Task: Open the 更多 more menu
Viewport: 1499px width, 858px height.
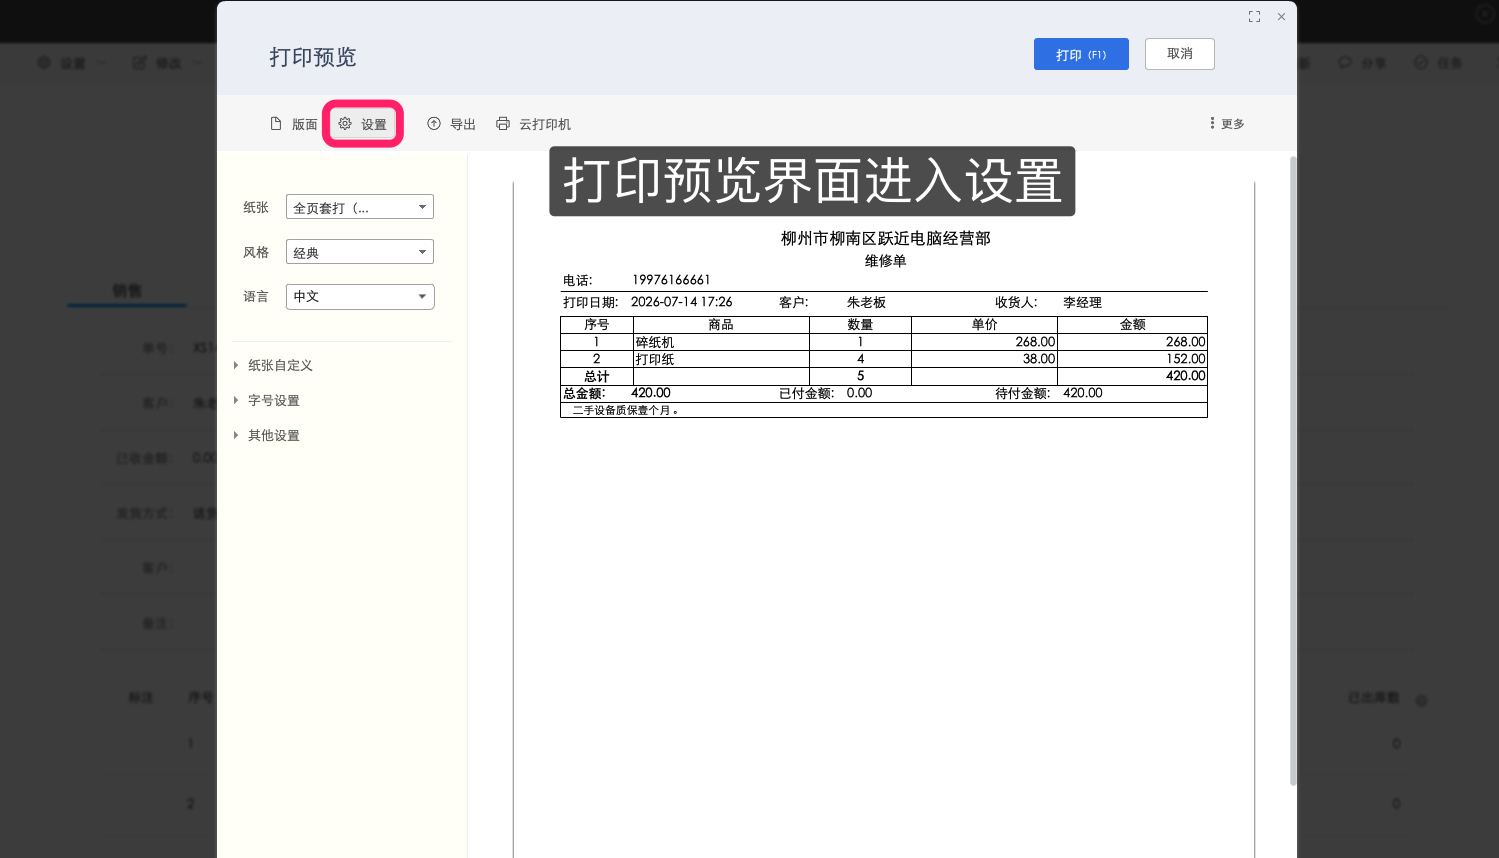Action: click(1227, 124)
